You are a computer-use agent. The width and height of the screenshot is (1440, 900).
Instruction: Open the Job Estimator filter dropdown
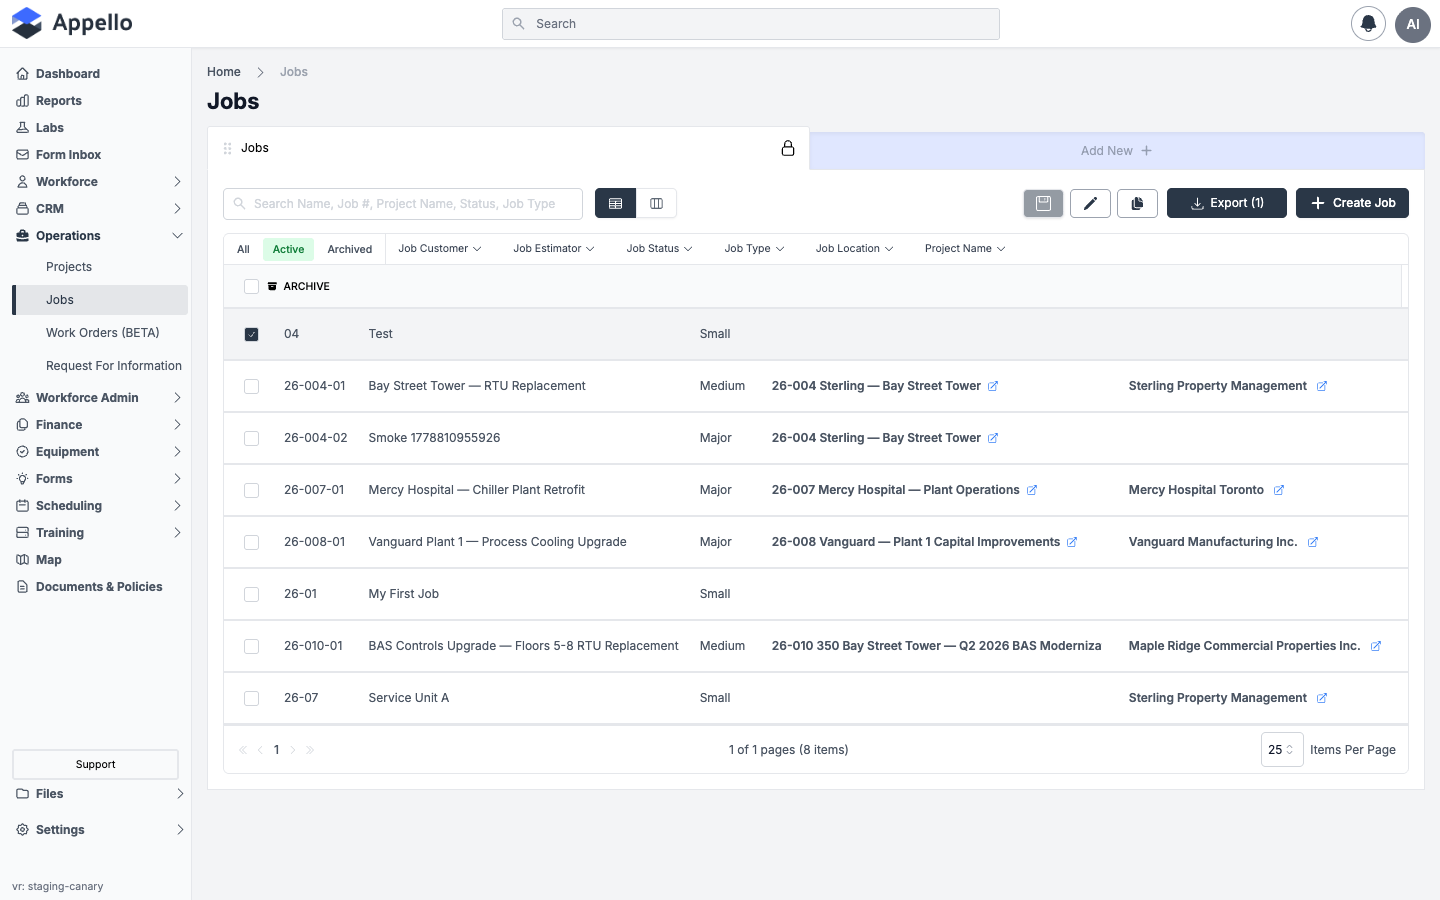pos(554,249)
